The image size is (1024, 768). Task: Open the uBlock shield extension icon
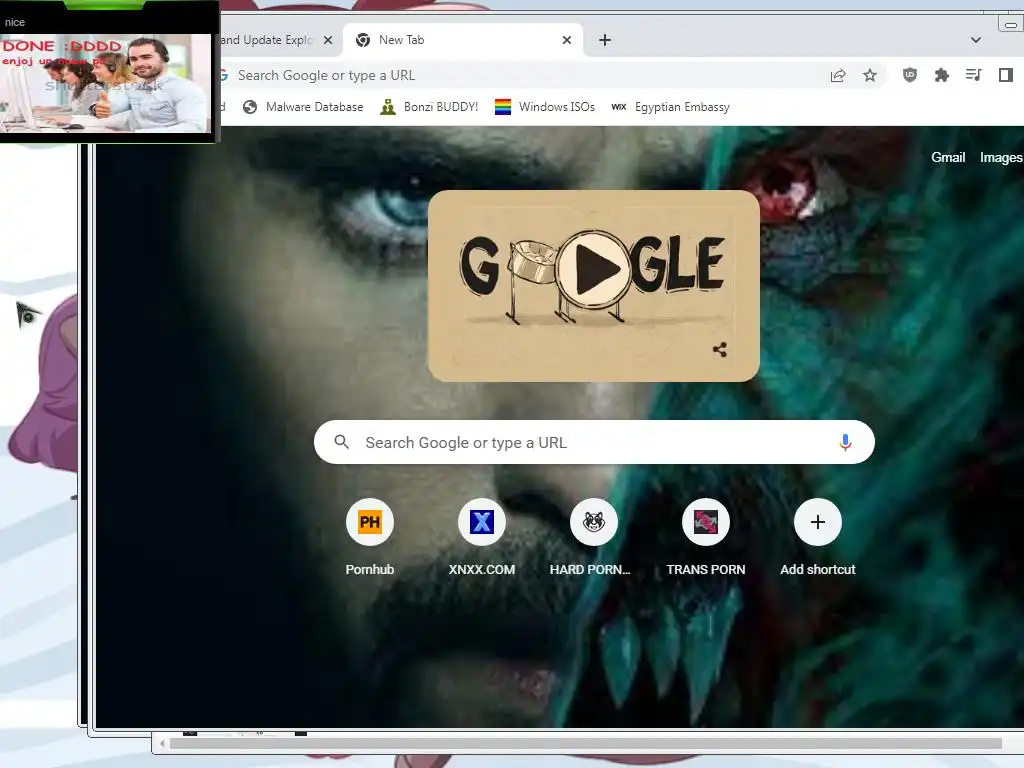(x=910, y=75)
